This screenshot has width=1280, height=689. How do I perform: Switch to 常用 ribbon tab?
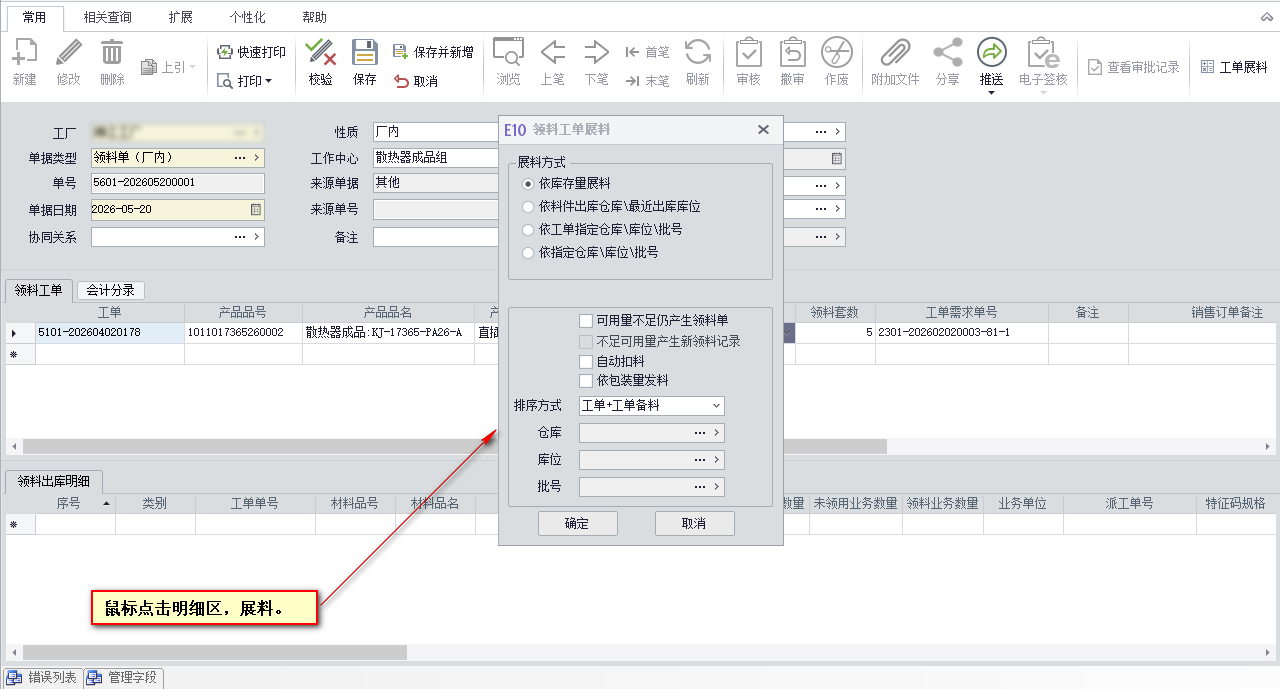click(x=35, y=17)
